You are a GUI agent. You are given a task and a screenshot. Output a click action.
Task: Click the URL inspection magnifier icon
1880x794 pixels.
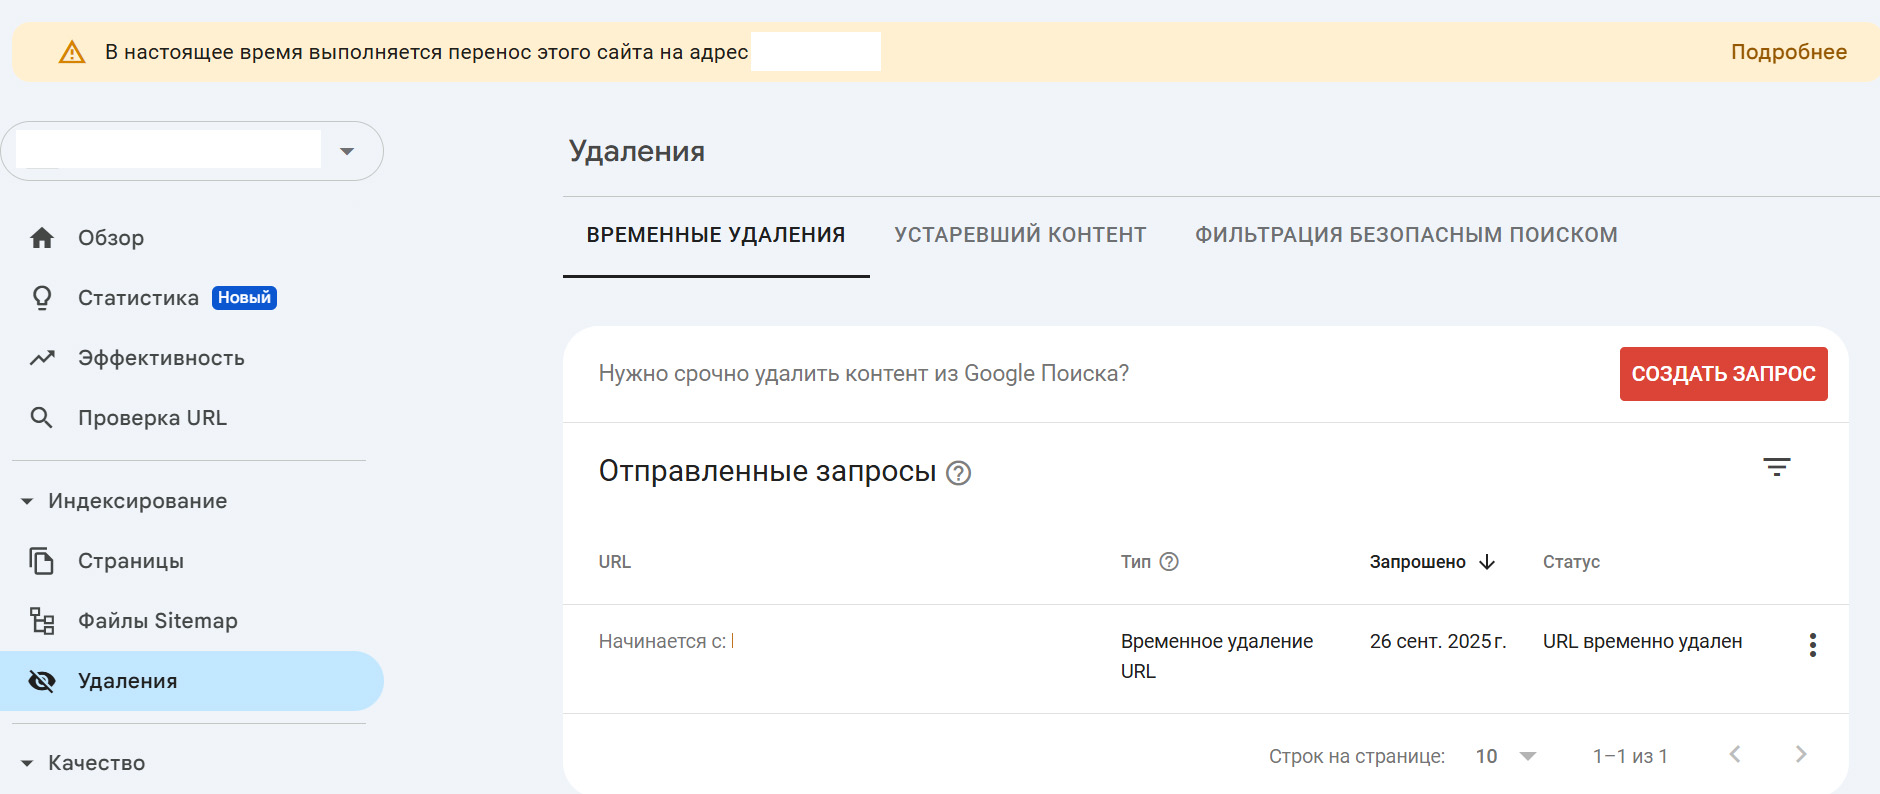click(42, 418)
